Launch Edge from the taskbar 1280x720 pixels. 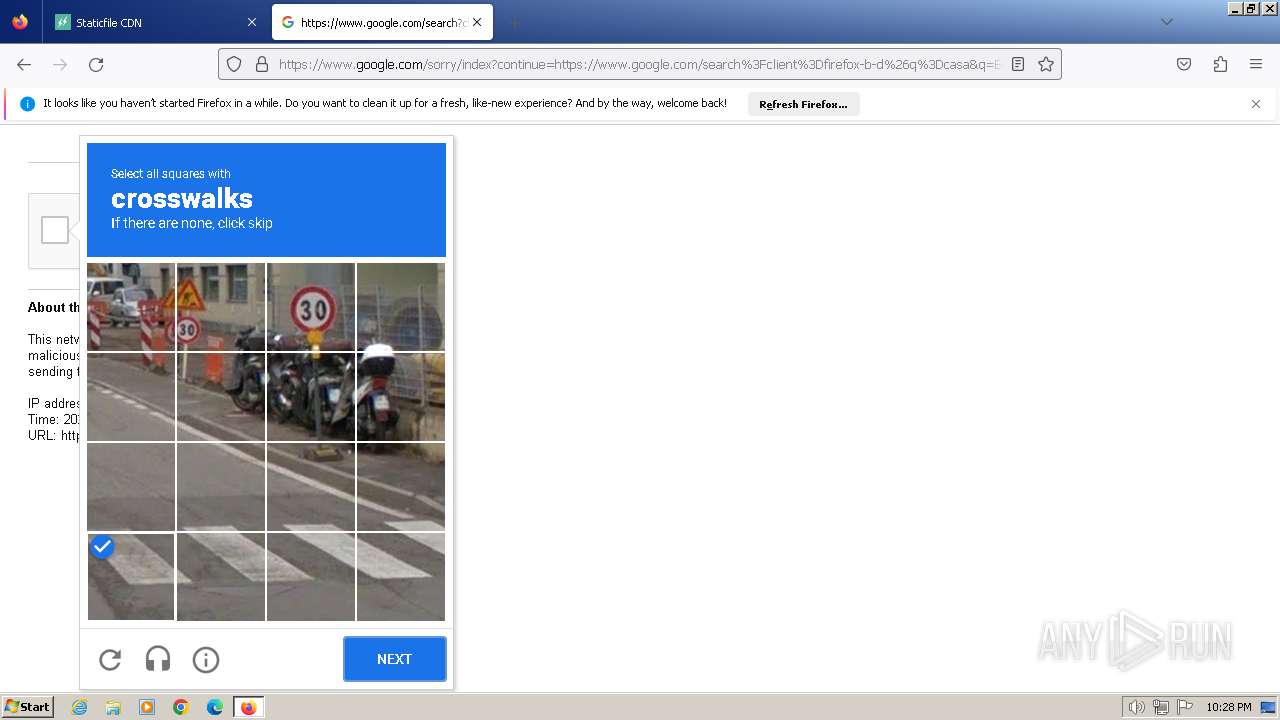tap(215, 707)
